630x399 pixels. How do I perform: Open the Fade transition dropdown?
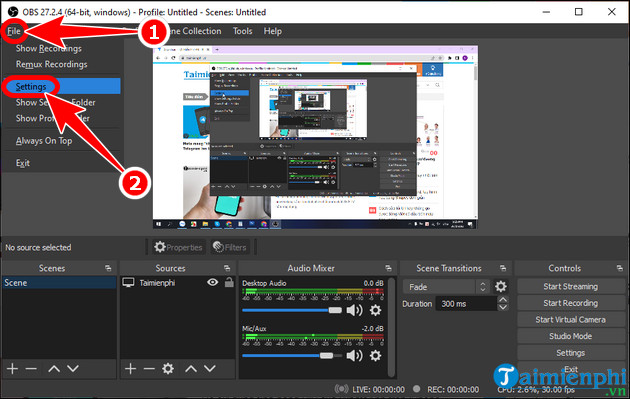446,287
